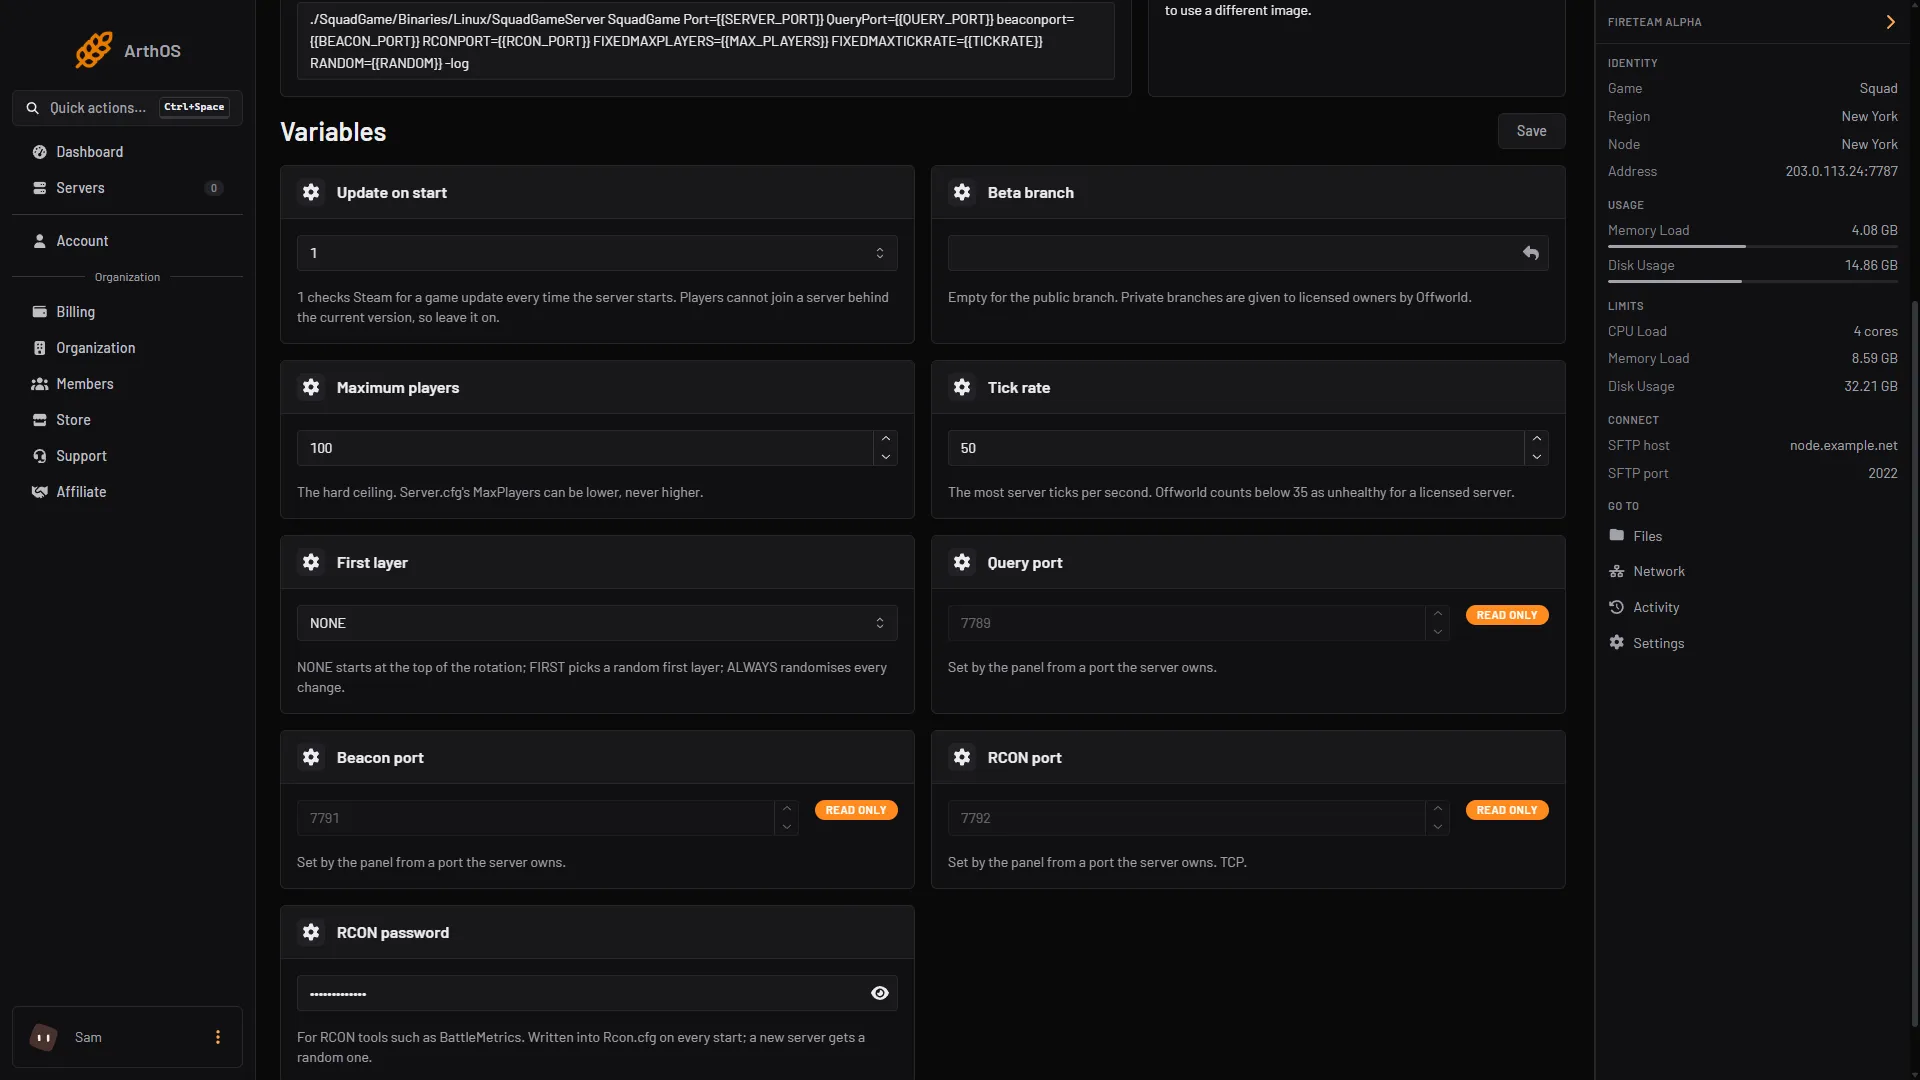The width and height of the screenshot is (1920, 1080).
Task: Increase Tick rate with up arrow
Action: tap(1537, 439)
